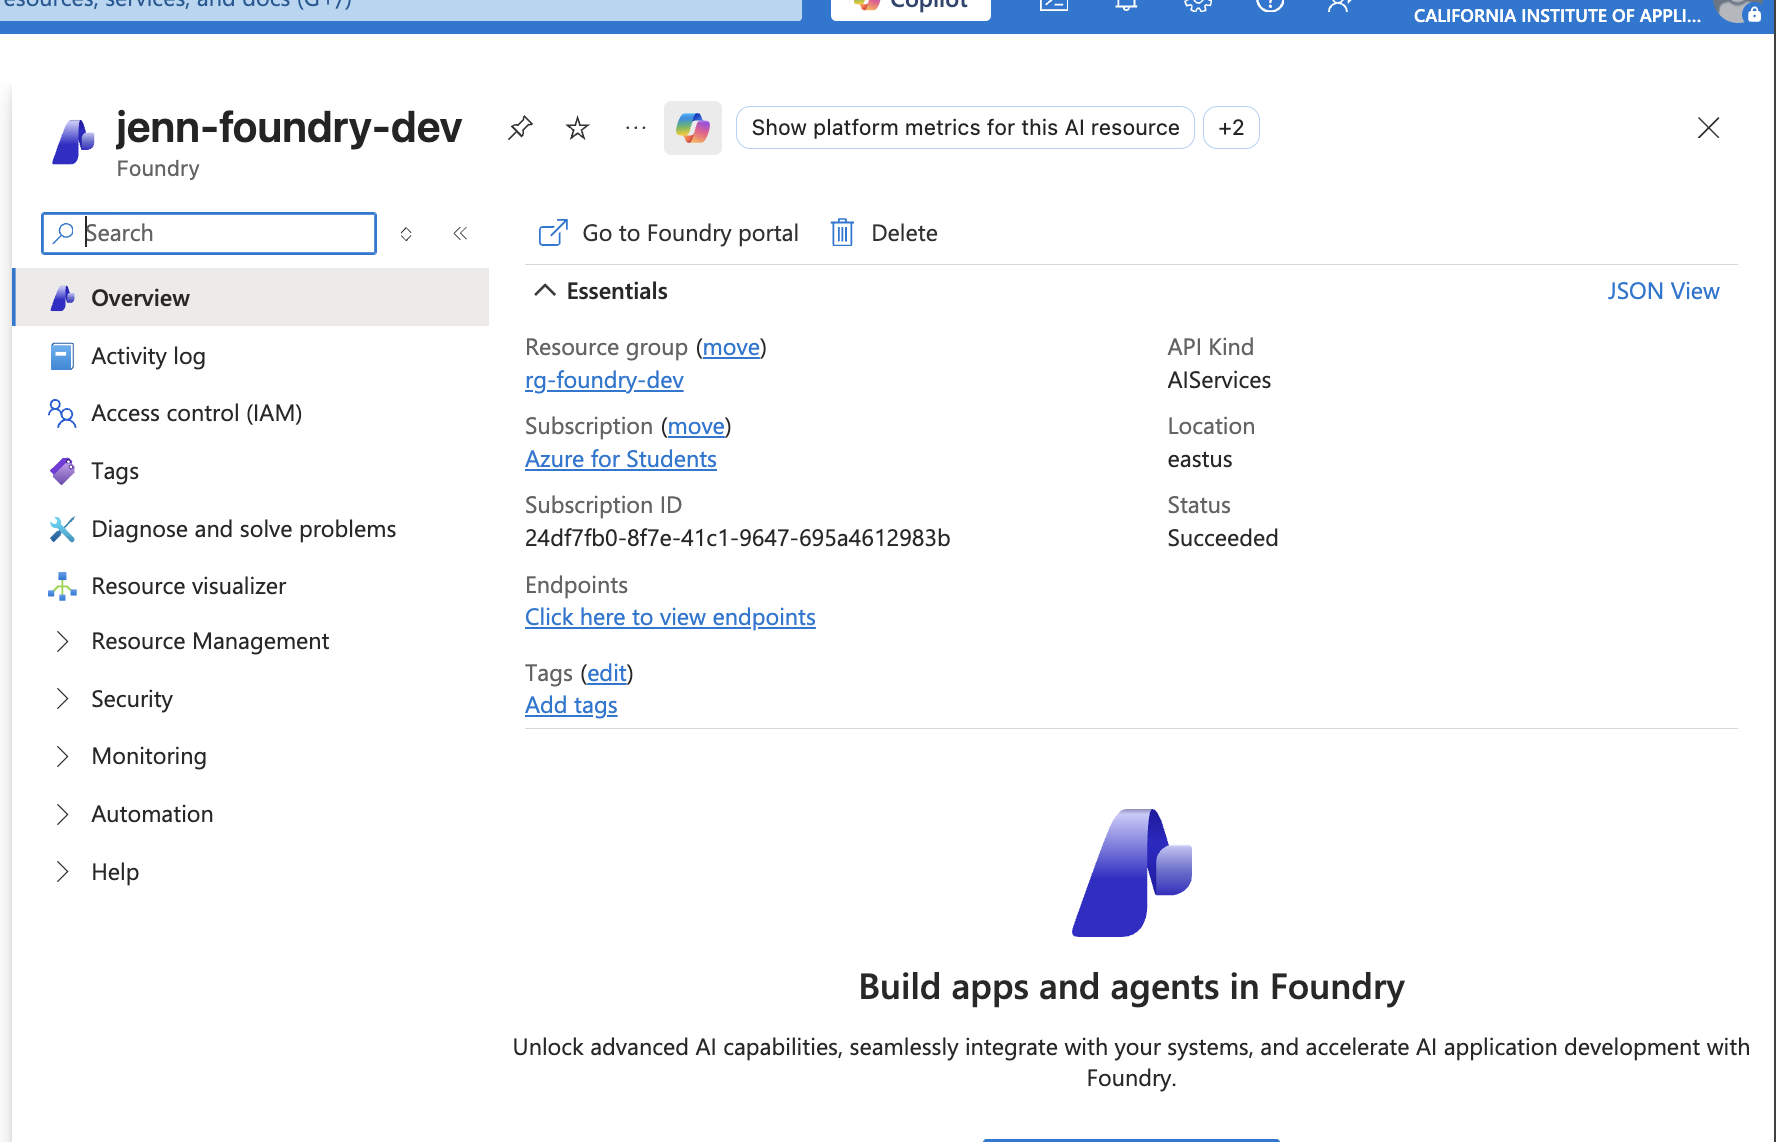Click the account directory name in top bar
The image size is (1776, 1142).
click(x=1556, y=15)
